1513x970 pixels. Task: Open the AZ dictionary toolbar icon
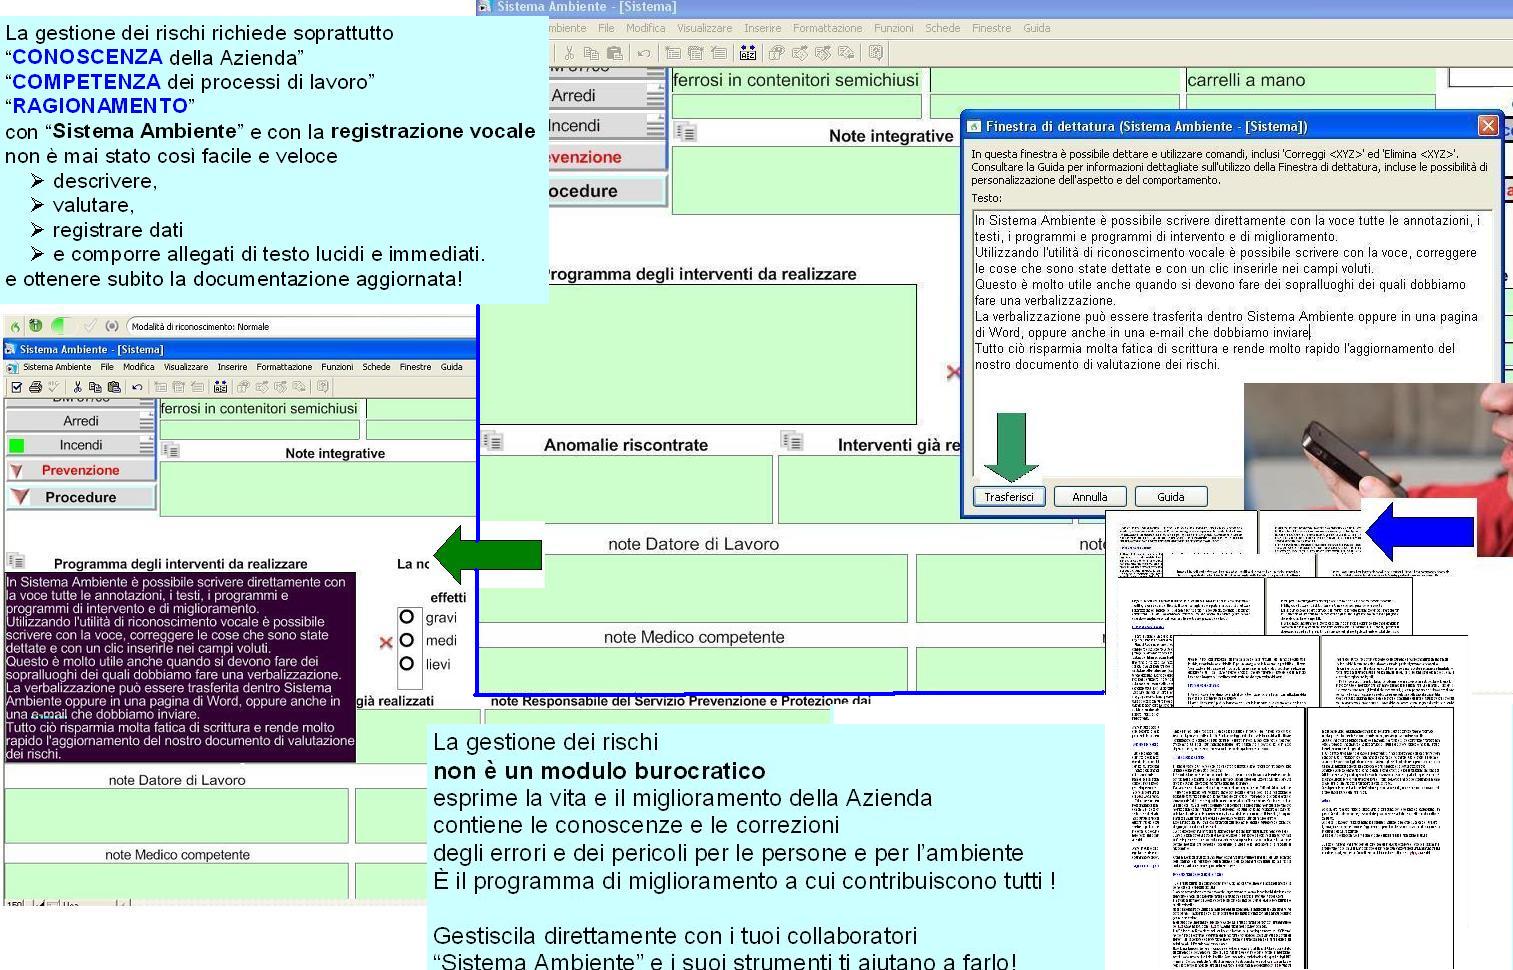[221, 386]
